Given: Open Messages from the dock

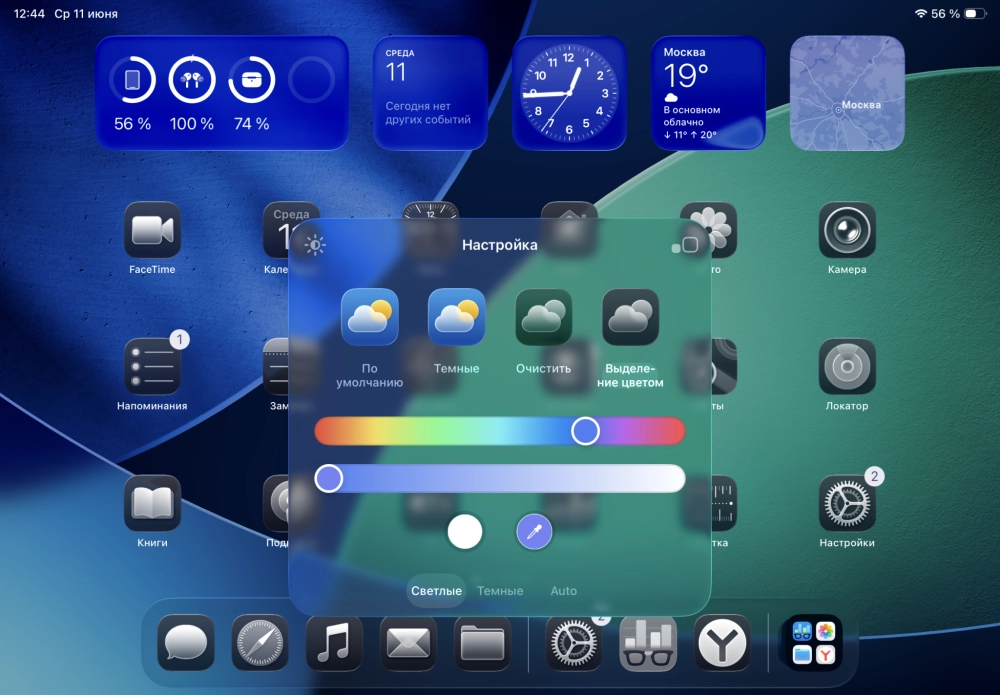Looking at the screenshot, I should point(186,642).
